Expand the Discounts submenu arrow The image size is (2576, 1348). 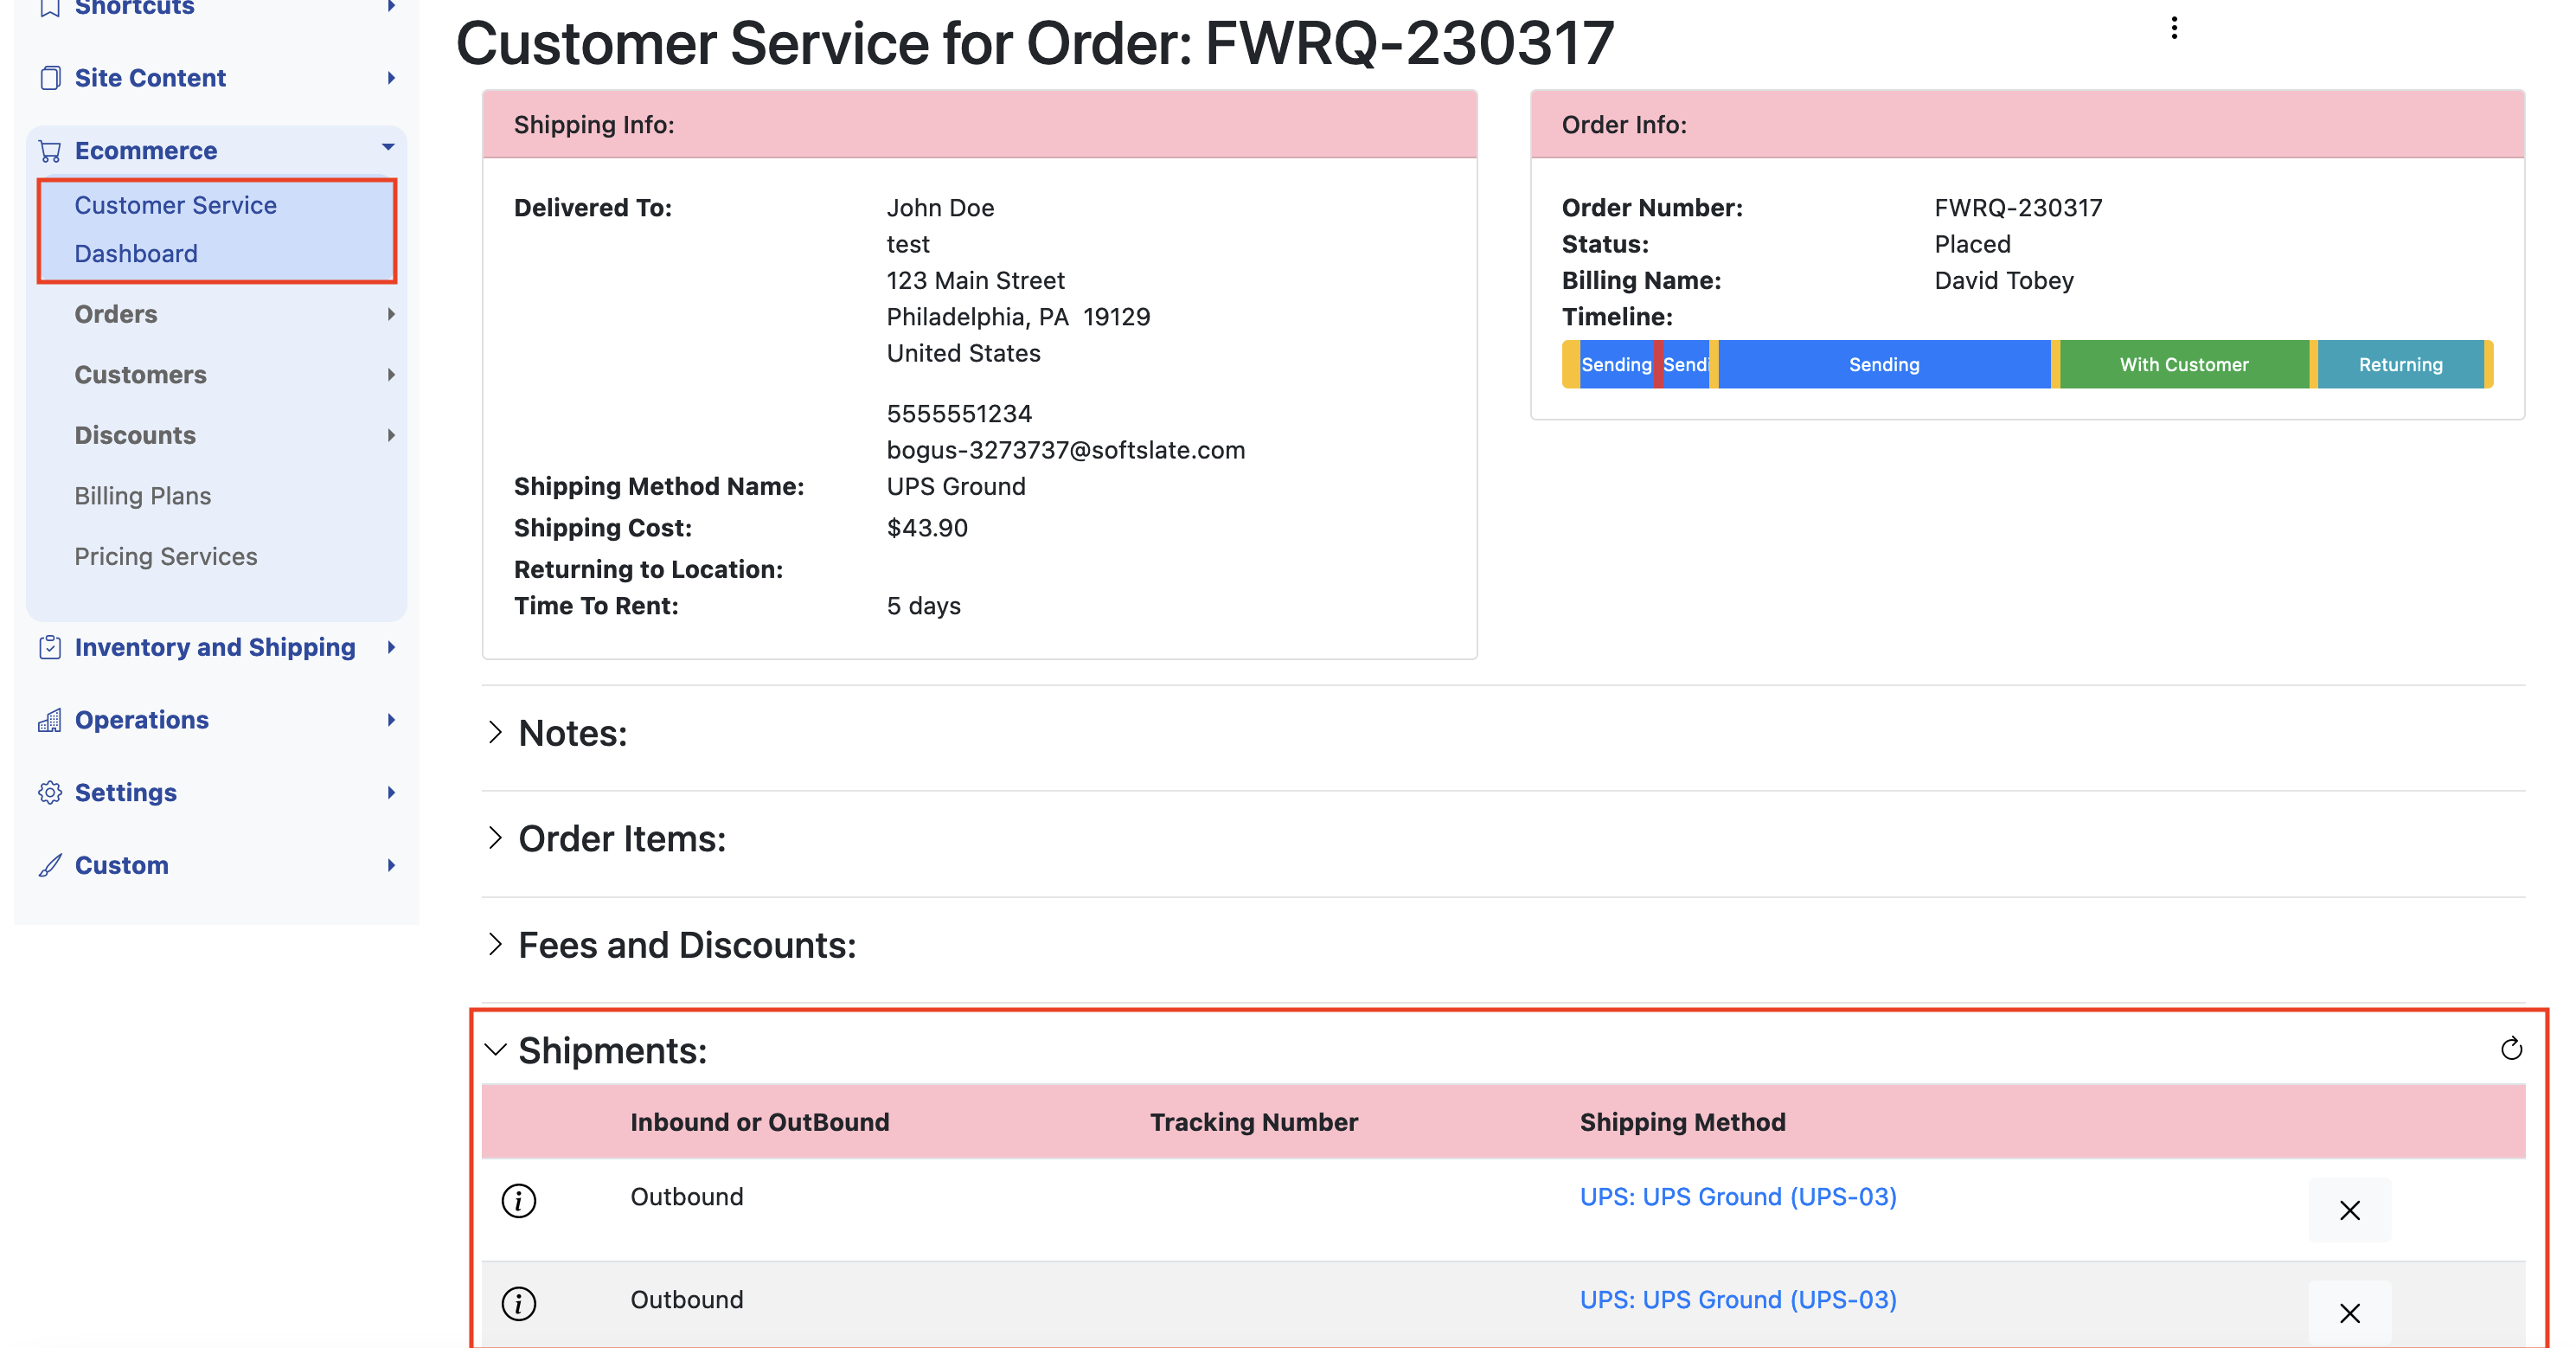coord(391,435)
